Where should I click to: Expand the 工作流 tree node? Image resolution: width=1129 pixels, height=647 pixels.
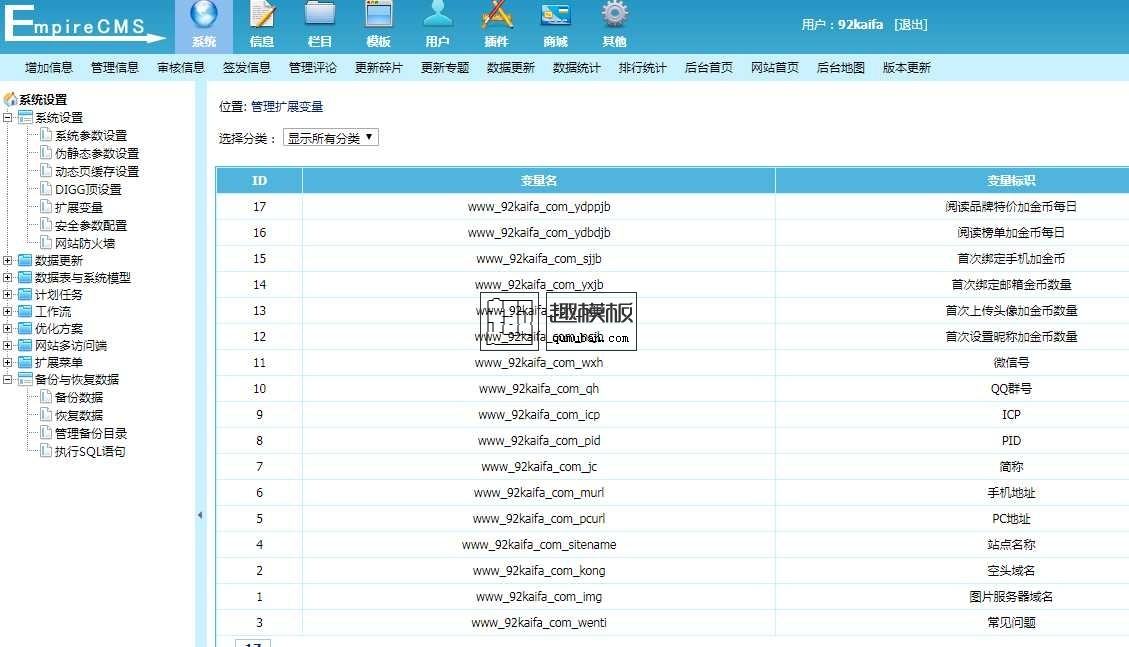point(7,311)
